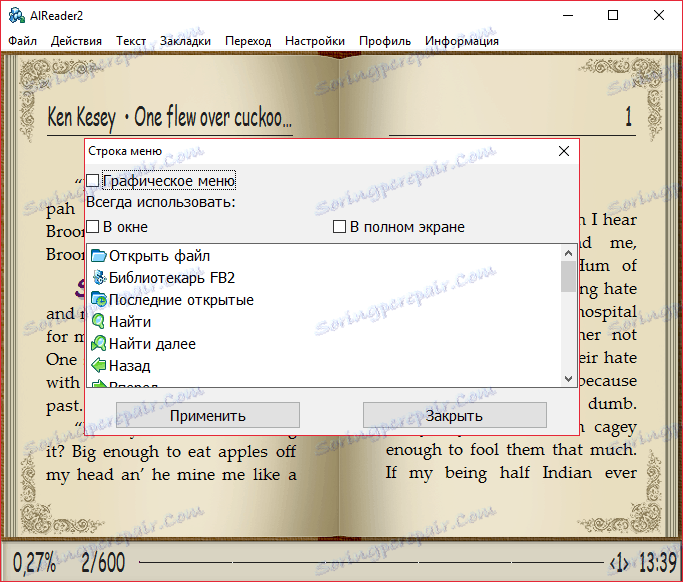Click the Найти далее search-next icon
This screenshot has height=582, width=683.
[x=98, y=344]
